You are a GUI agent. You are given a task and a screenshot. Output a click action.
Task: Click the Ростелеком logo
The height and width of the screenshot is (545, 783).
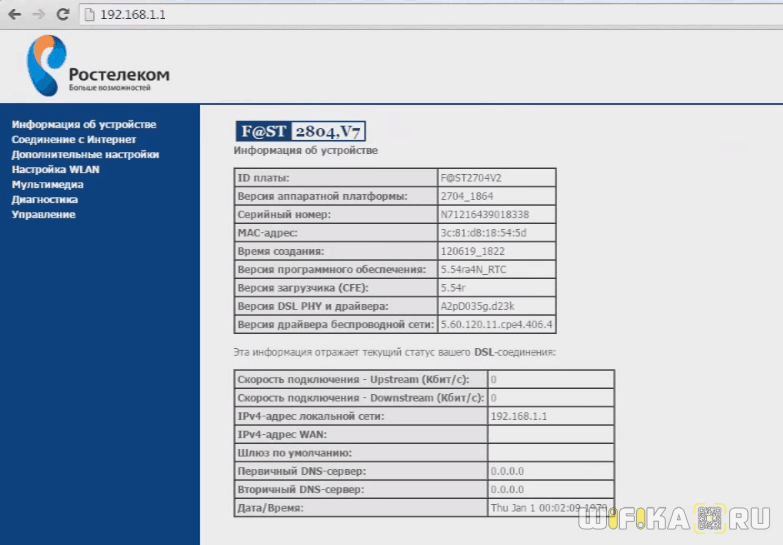[98, 65]
